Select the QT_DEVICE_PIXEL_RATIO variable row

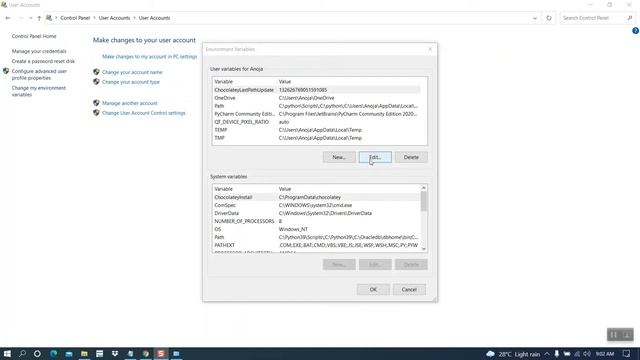[x=317, y=122]
